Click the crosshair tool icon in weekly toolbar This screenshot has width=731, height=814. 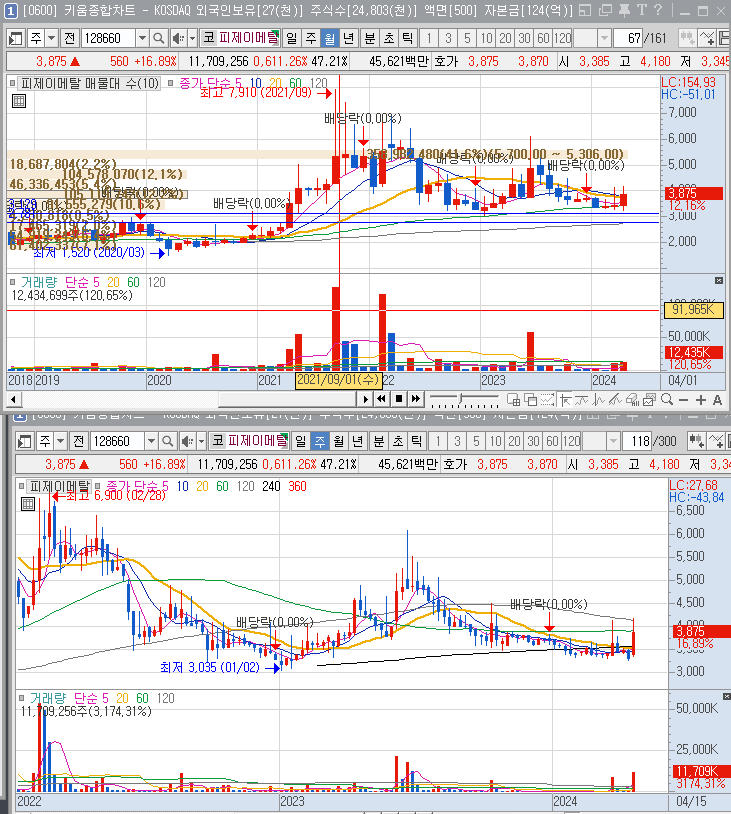click(x=697, y=441)
